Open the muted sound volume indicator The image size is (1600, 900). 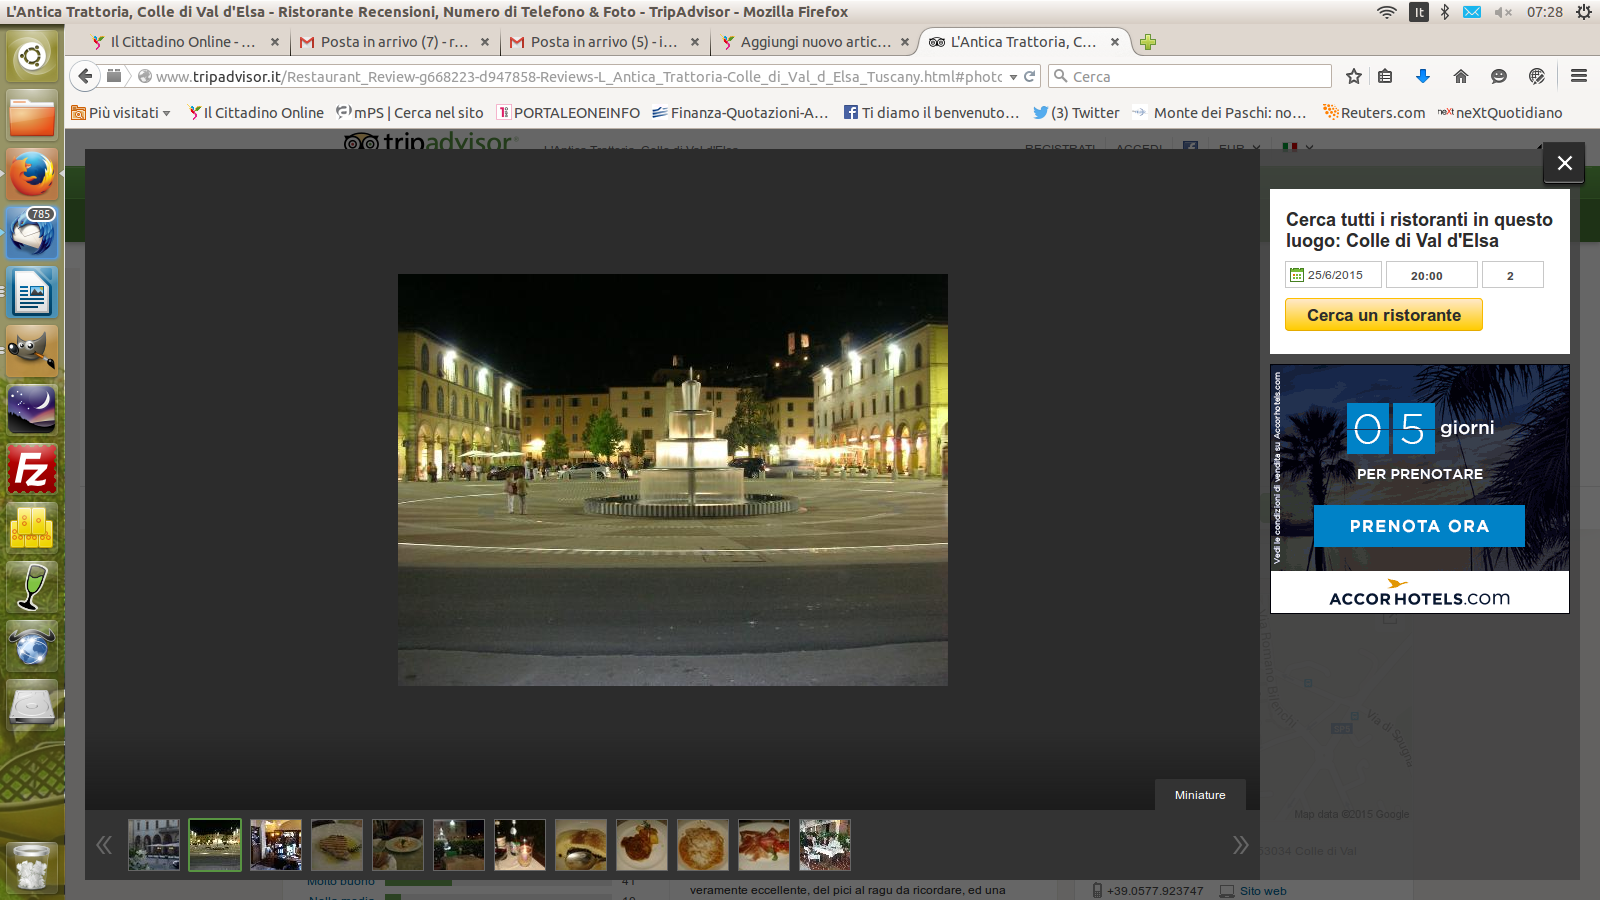(x=1503, y=12)
